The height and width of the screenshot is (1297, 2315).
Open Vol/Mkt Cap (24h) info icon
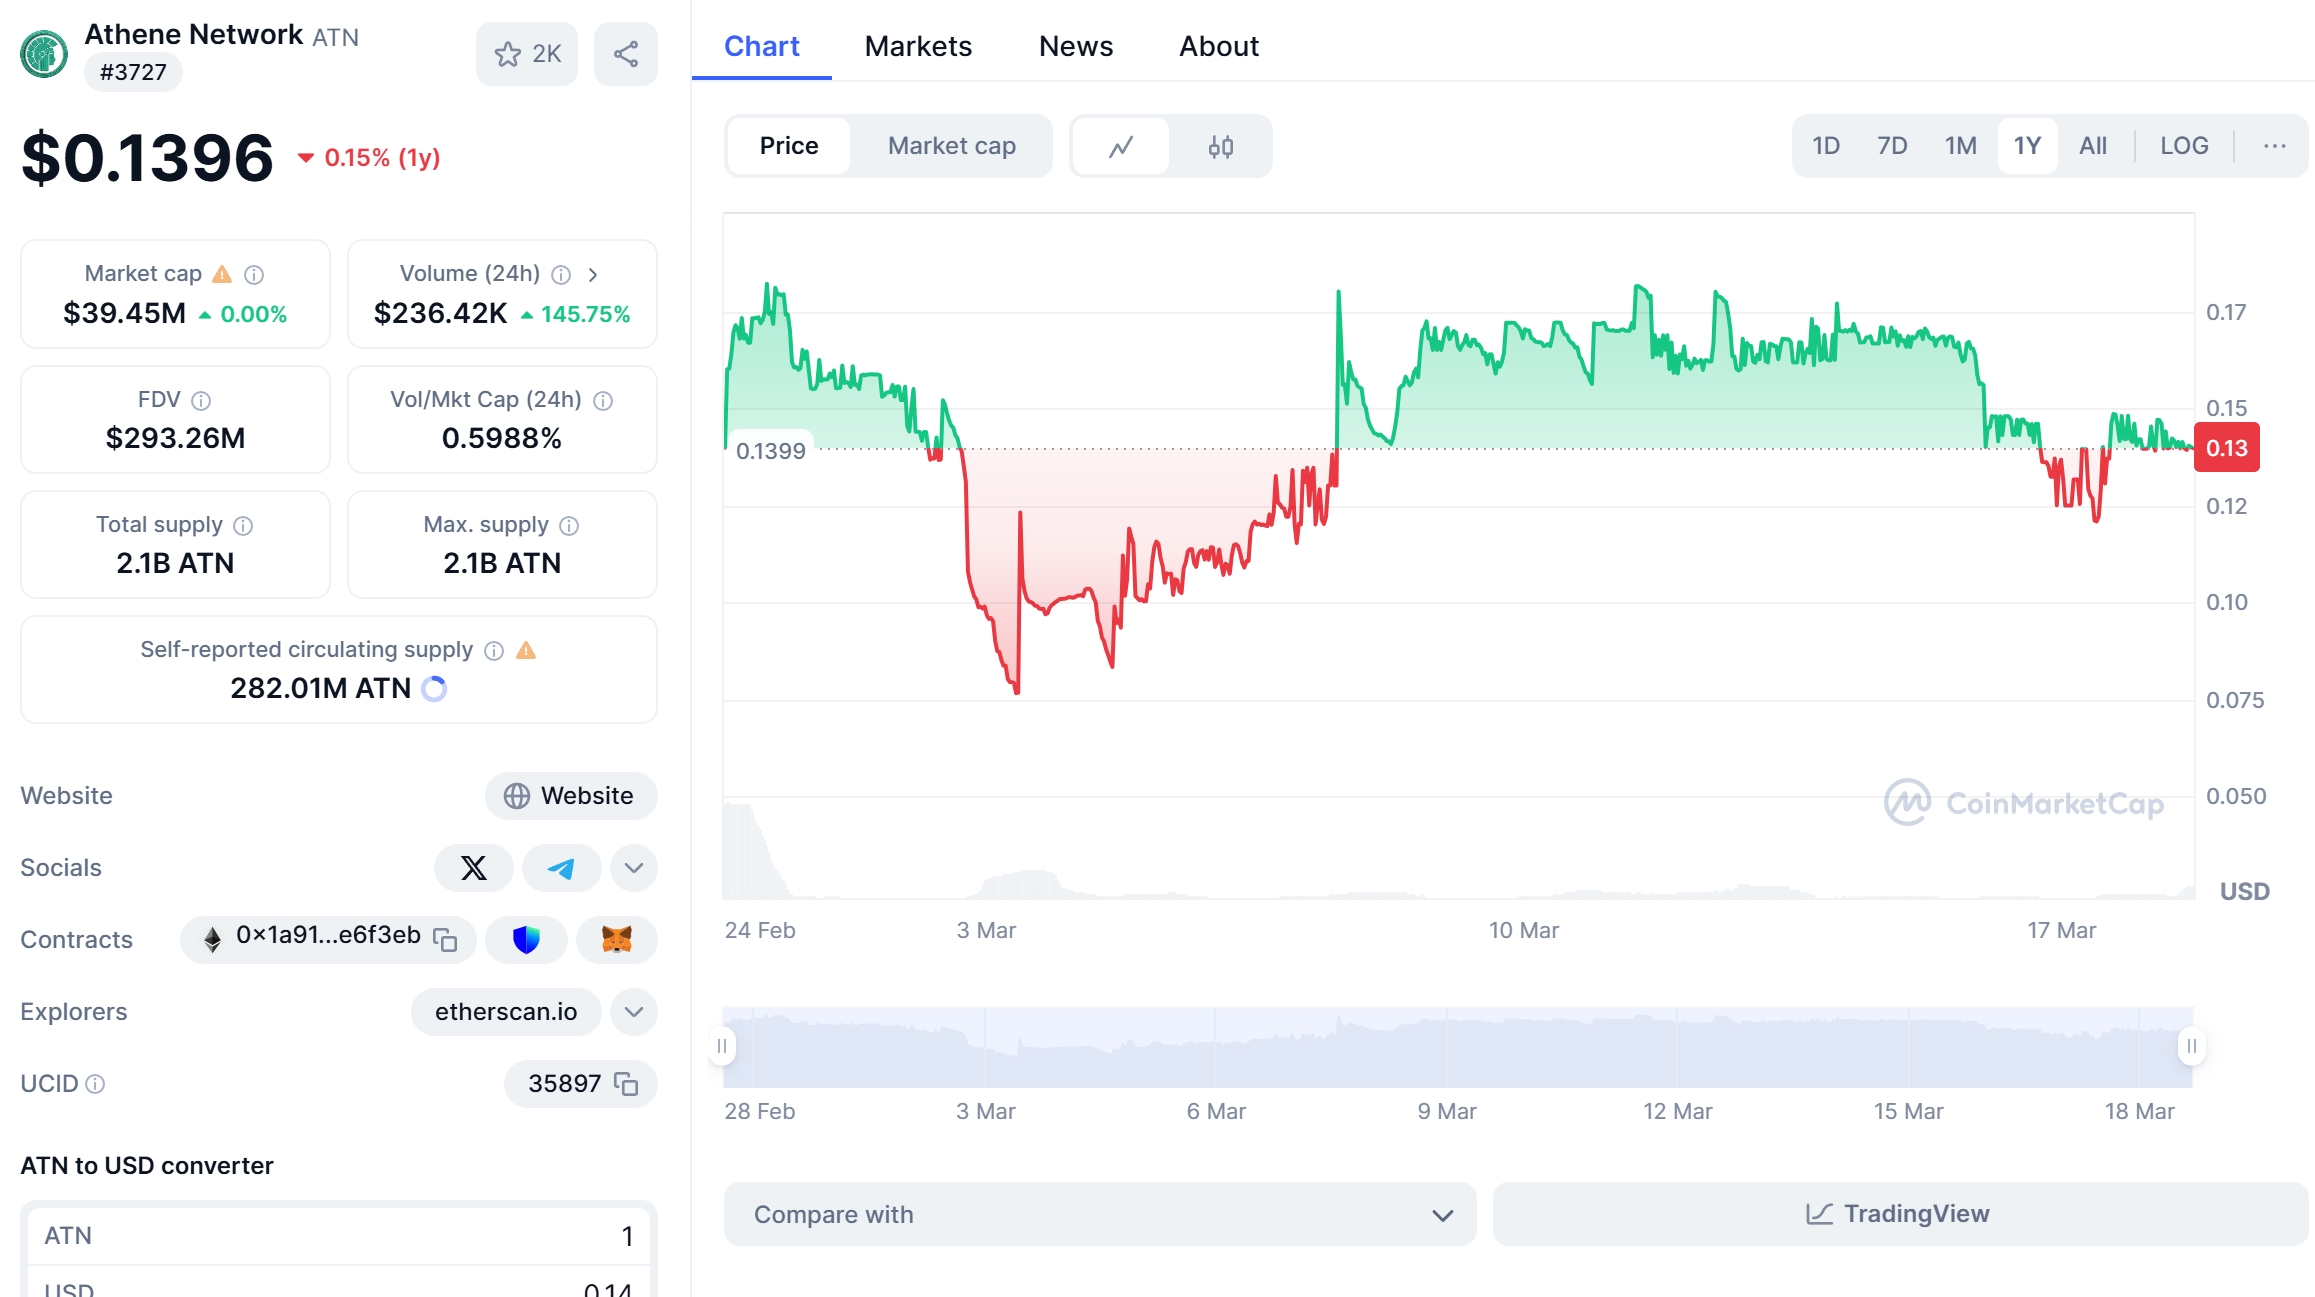[x=603, y=400]
